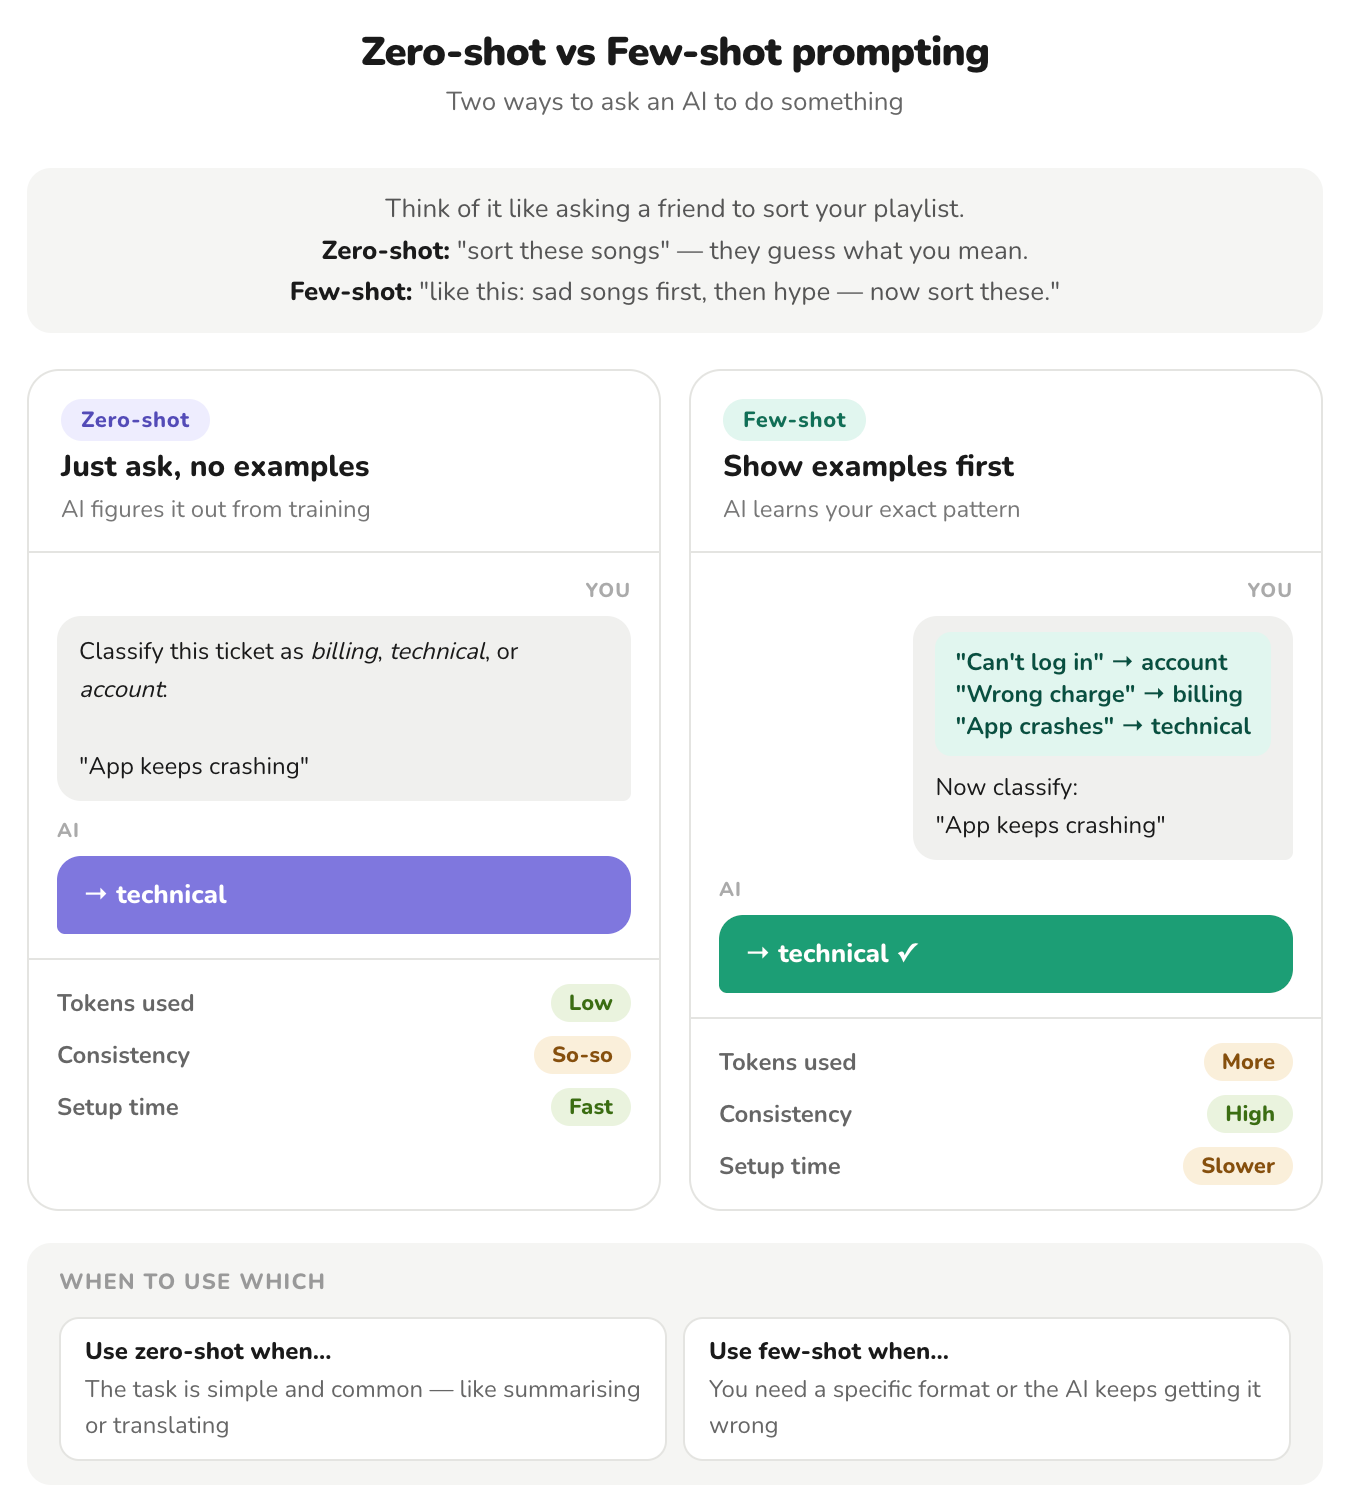Click the Slower setup time pill
This screenshot has height=1506, width=1350.
click(1237, 1166)
